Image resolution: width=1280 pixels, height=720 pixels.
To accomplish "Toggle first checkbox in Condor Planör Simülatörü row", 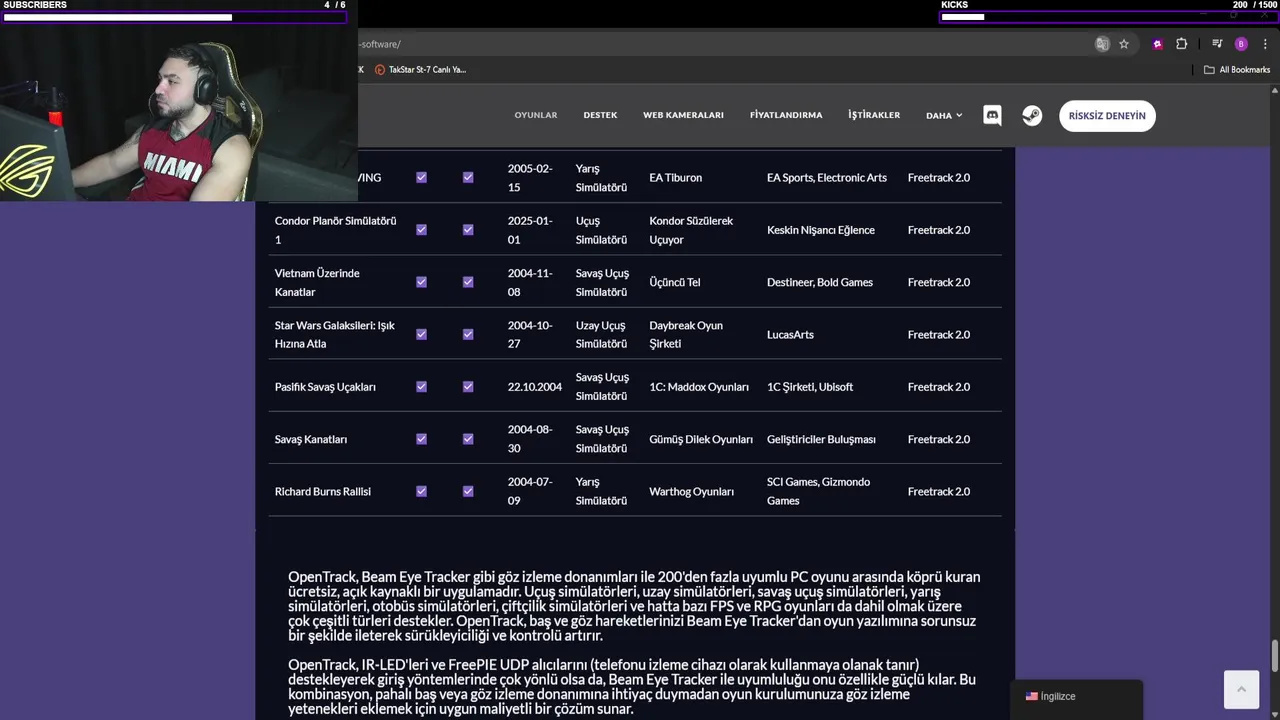I will (421, 230).
